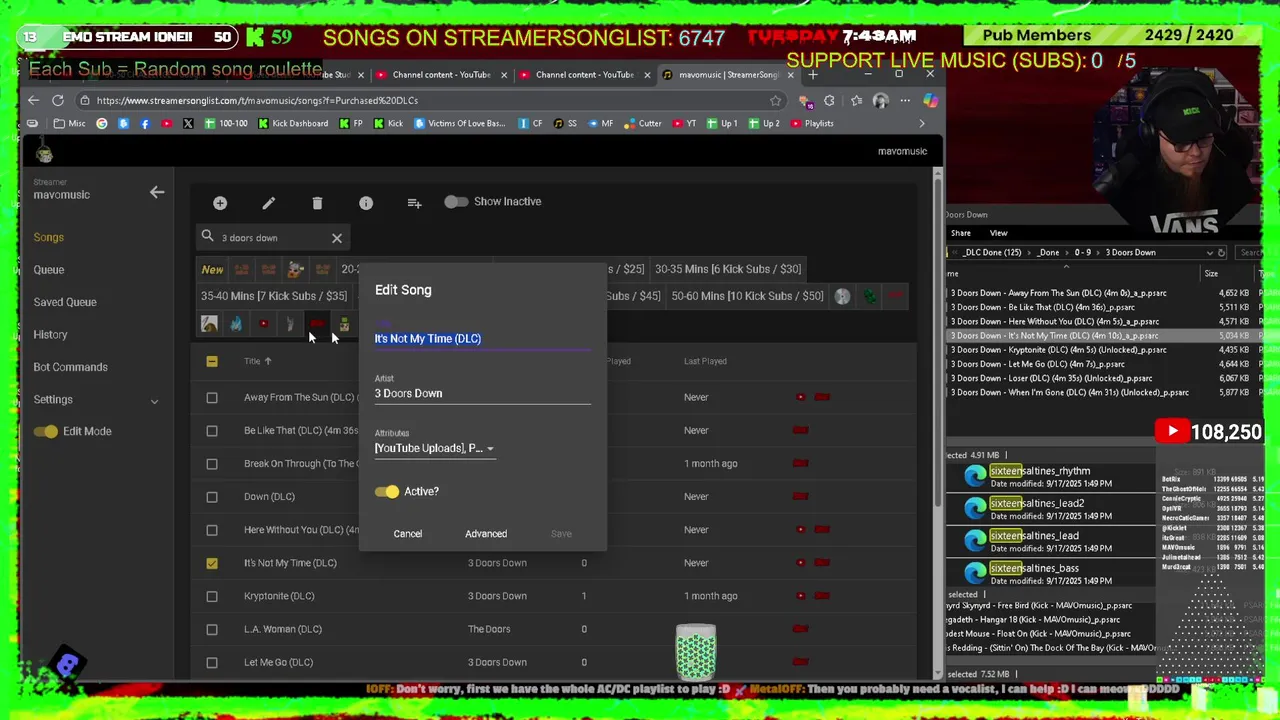Open View tab in file explorer
1280x720 pixels.
click(998, 233)
